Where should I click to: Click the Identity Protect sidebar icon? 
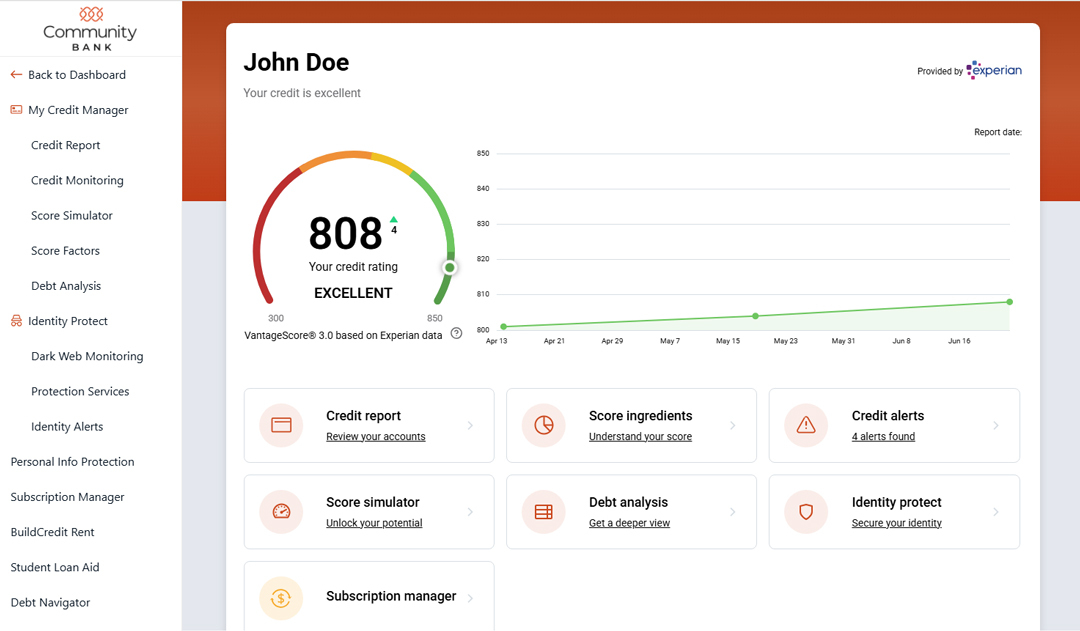point(17,321)
